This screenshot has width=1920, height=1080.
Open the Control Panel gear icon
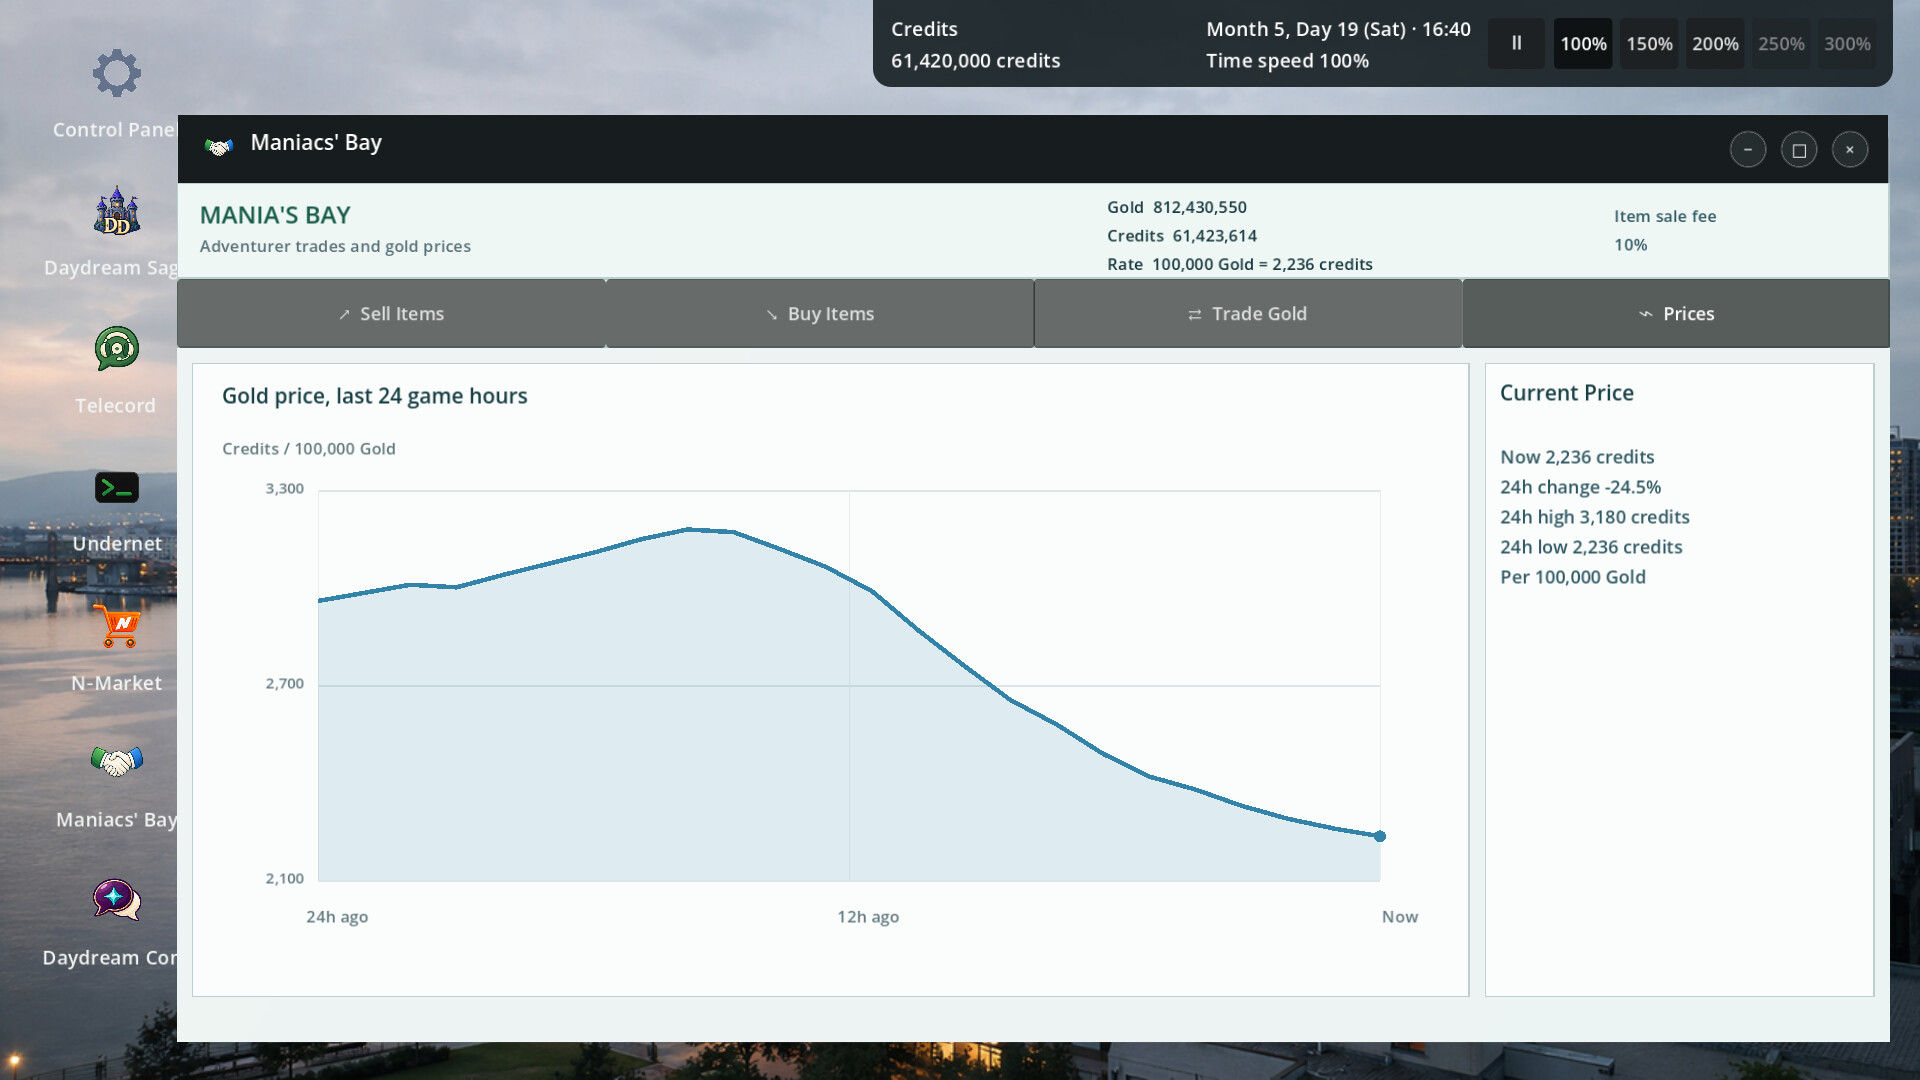[x=117, y=73]
